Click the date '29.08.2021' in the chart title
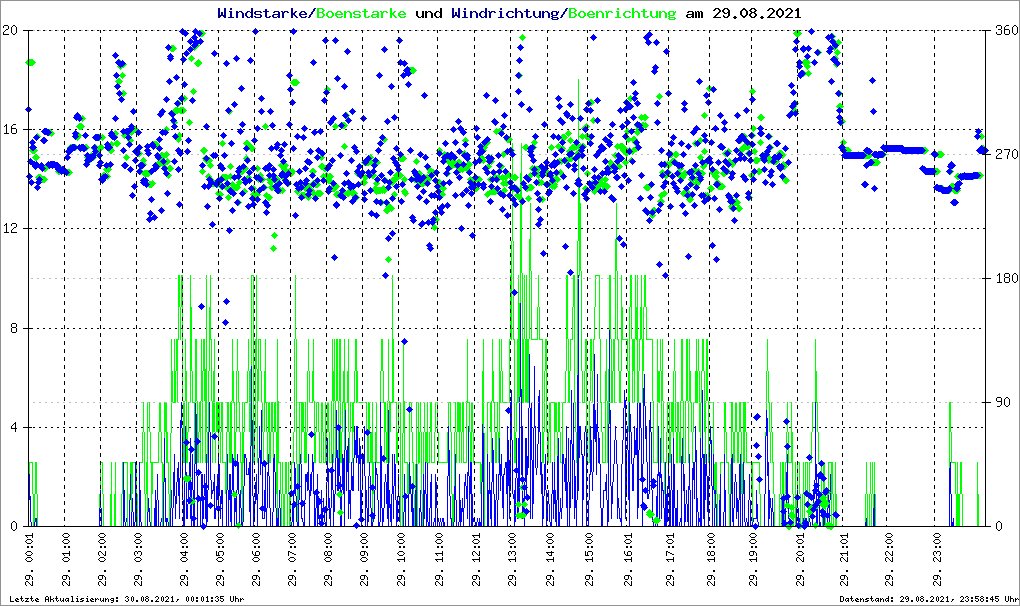Image resolution: width=1020 pixels, height=606 pixels. pyautogui.click(x=756, y=13)
